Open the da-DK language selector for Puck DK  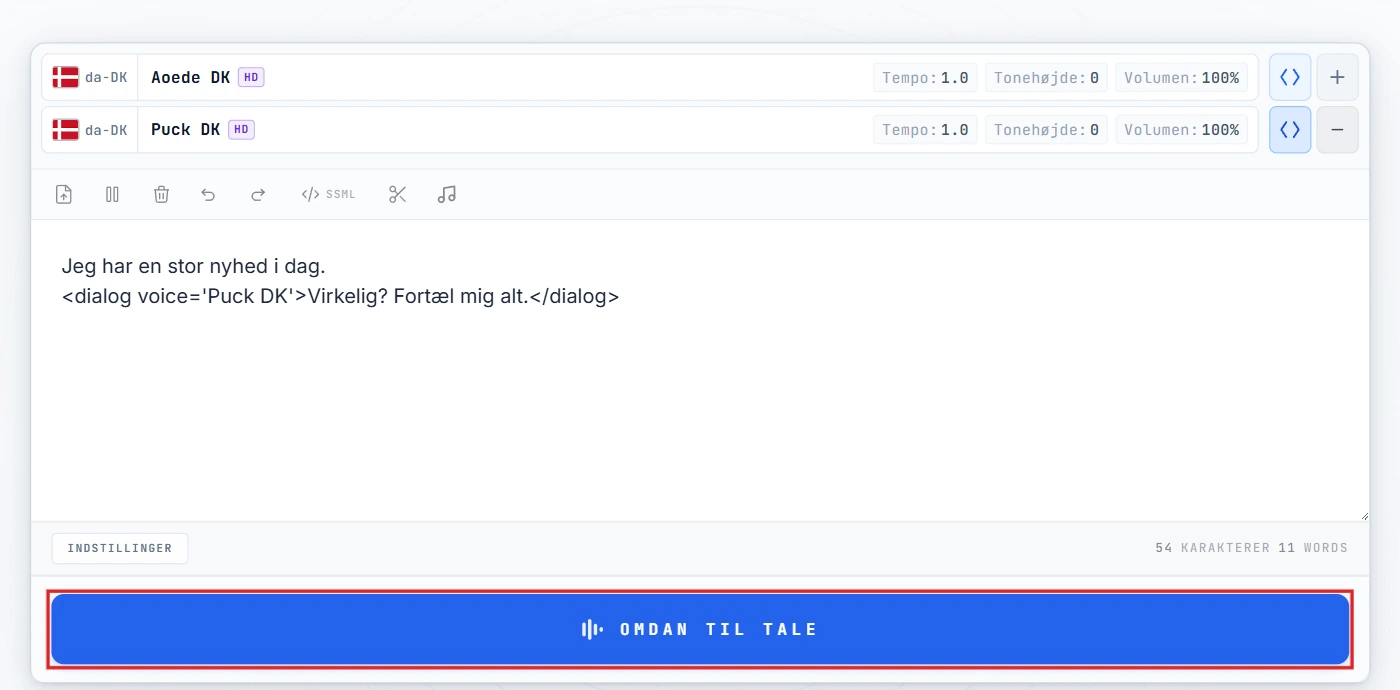(90, 130)
